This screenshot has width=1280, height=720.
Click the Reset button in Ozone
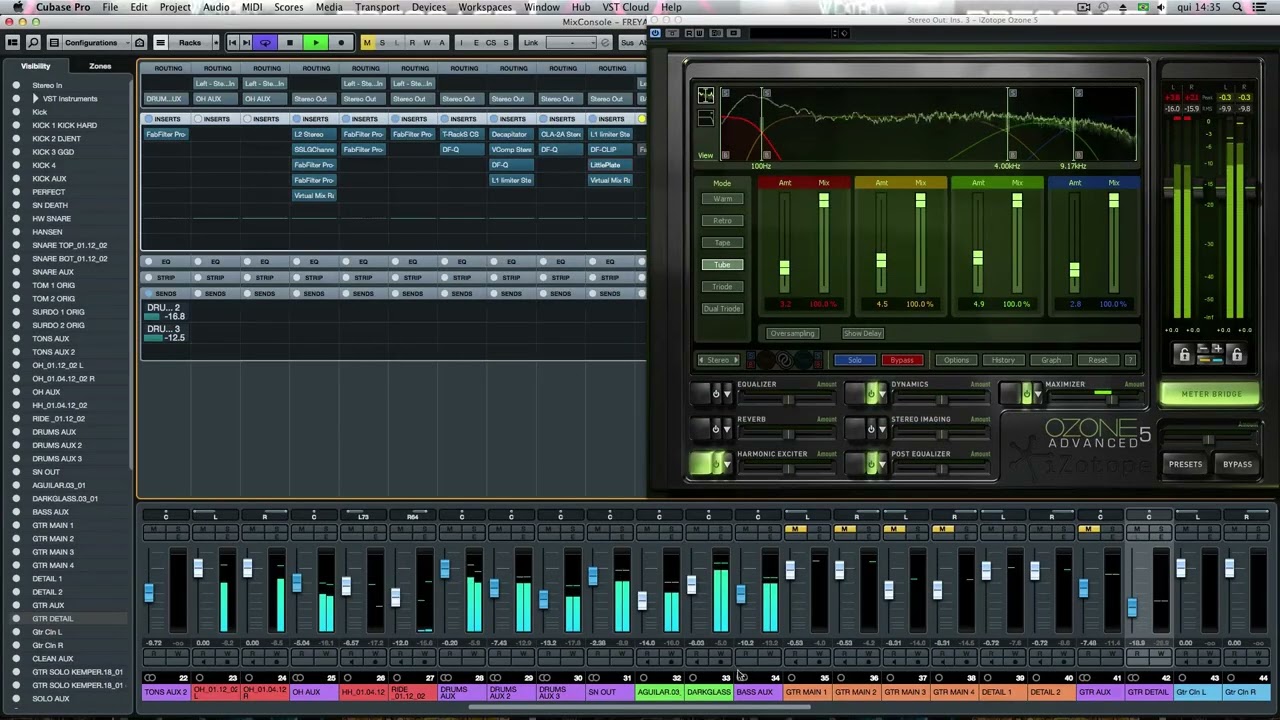click(x=1098, y=360)
